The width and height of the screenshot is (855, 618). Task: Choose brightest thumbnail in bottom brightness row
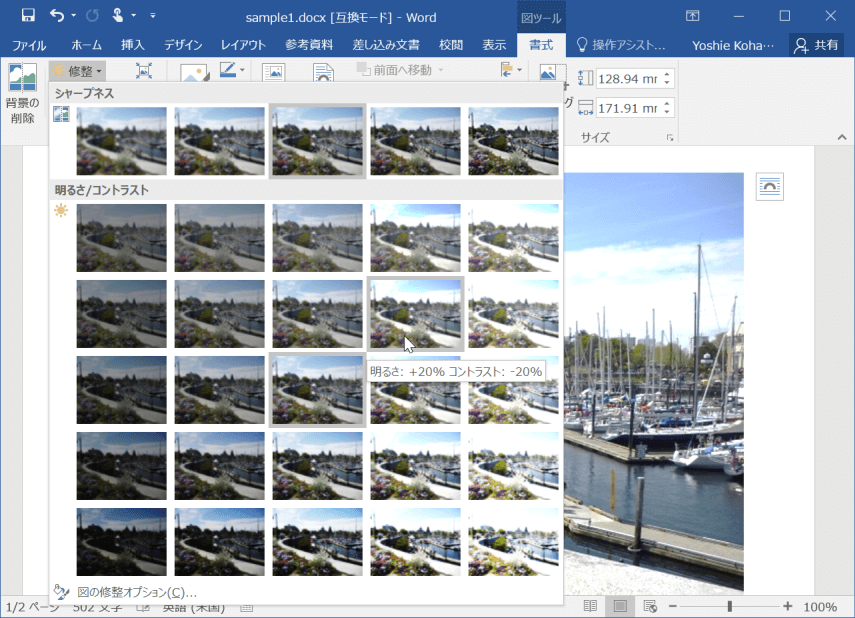513,542
